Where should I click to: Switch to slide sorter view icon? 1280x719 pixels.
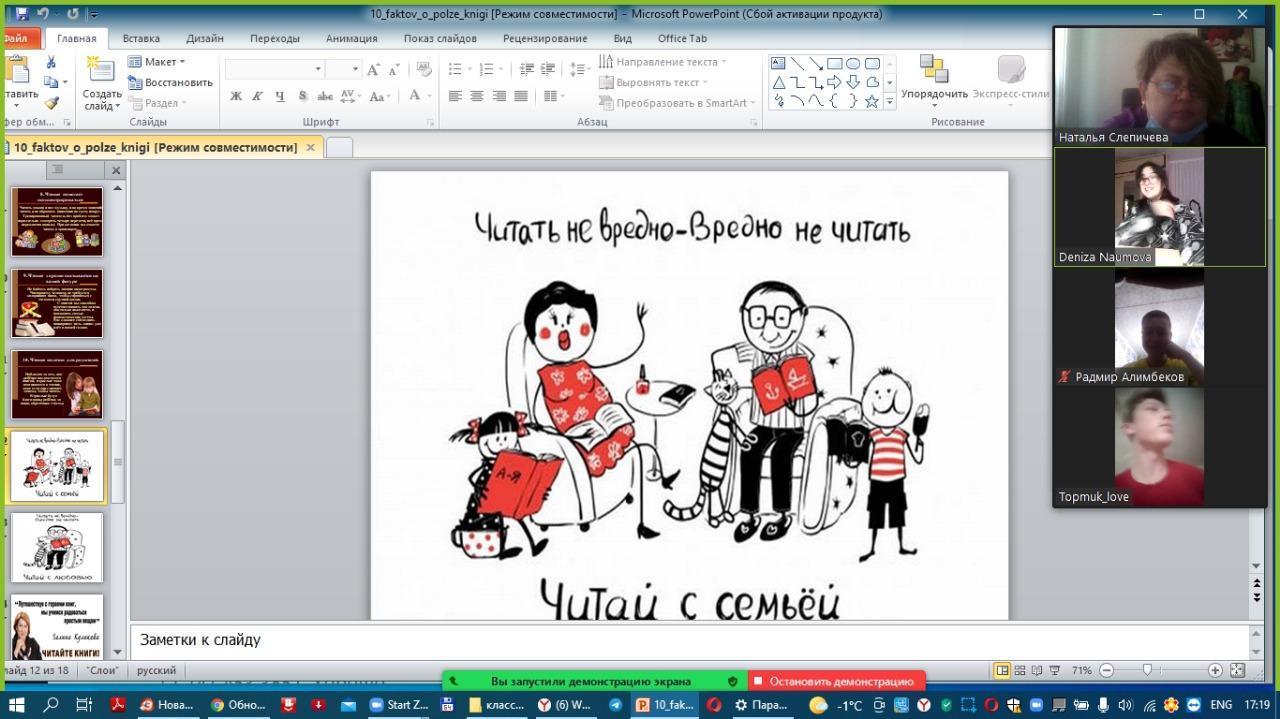tap(1019, 670)
